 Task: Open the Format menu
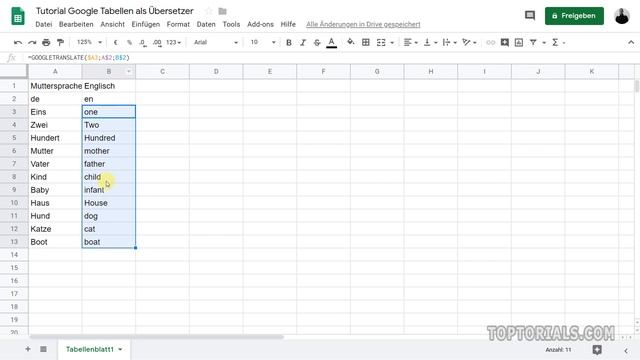click(x=178, y=24)
